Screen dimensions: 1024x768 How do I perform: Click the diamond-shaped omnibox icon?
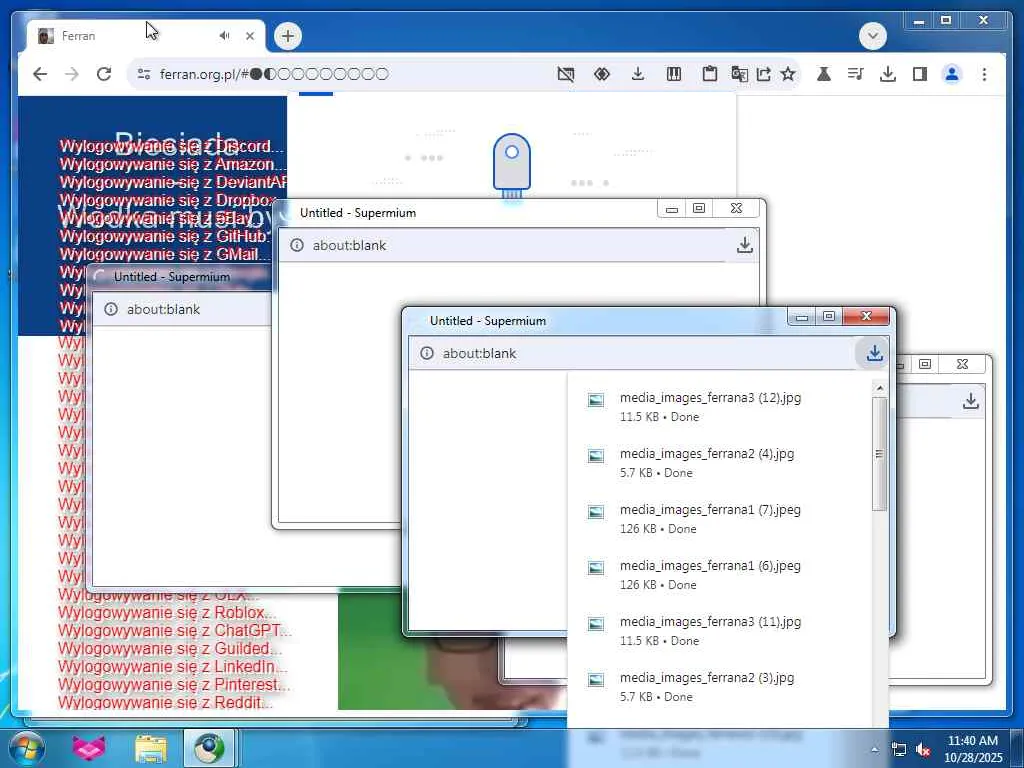click(x=601, y=74)
